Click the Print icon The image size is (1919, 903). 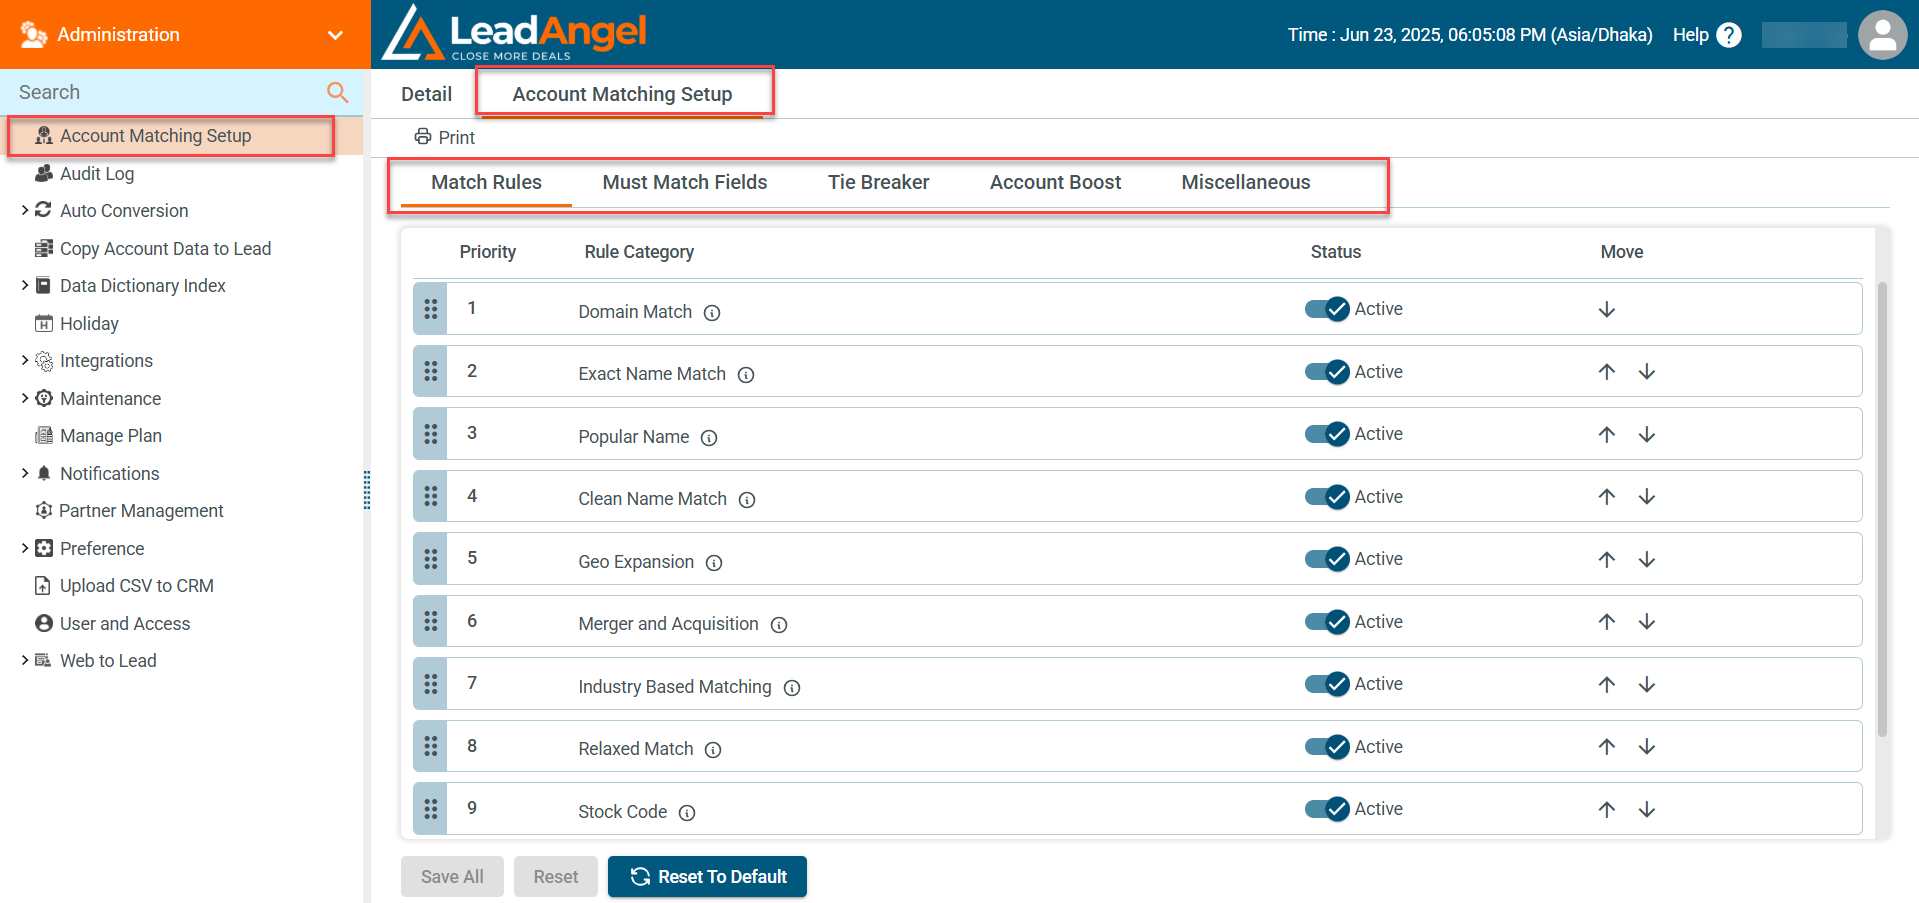point(423,137)
